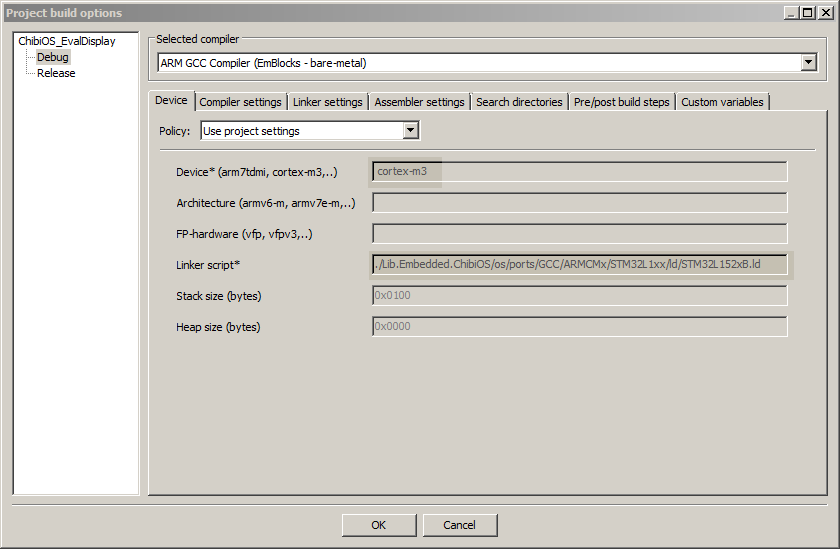The width and height of the screenshot is (840, 549).
Task: Click the 'Architecture (armv6-m, armv7e-m,..)' label
Action: coord(266,203)
